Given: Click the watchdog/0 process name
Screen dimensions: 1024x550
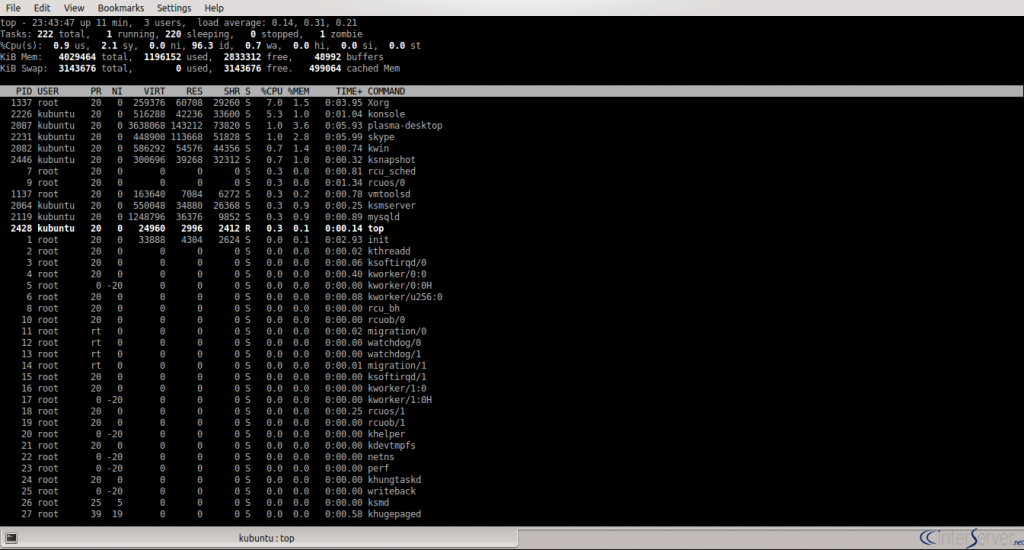Looking at the screenshot, I should 394,343.
